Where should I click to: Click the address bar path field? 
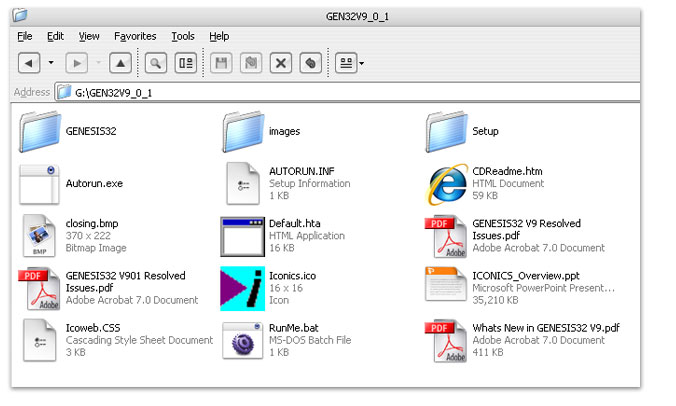[347, 92]
